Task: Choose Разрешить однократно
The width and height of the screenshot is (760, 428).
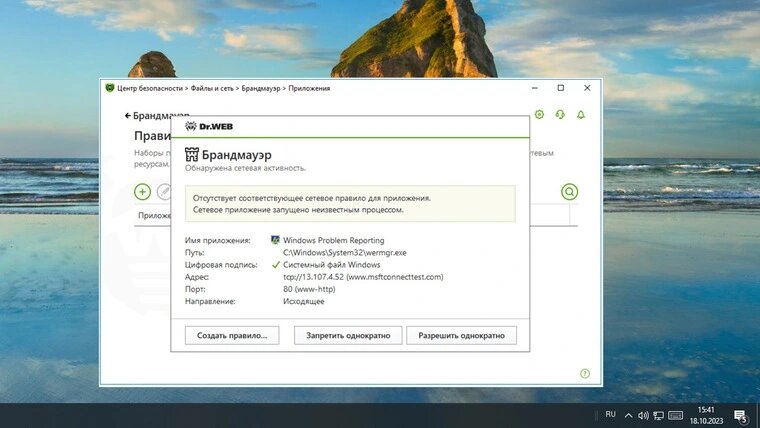Action: pyautogui.click(x=461, y=335)
